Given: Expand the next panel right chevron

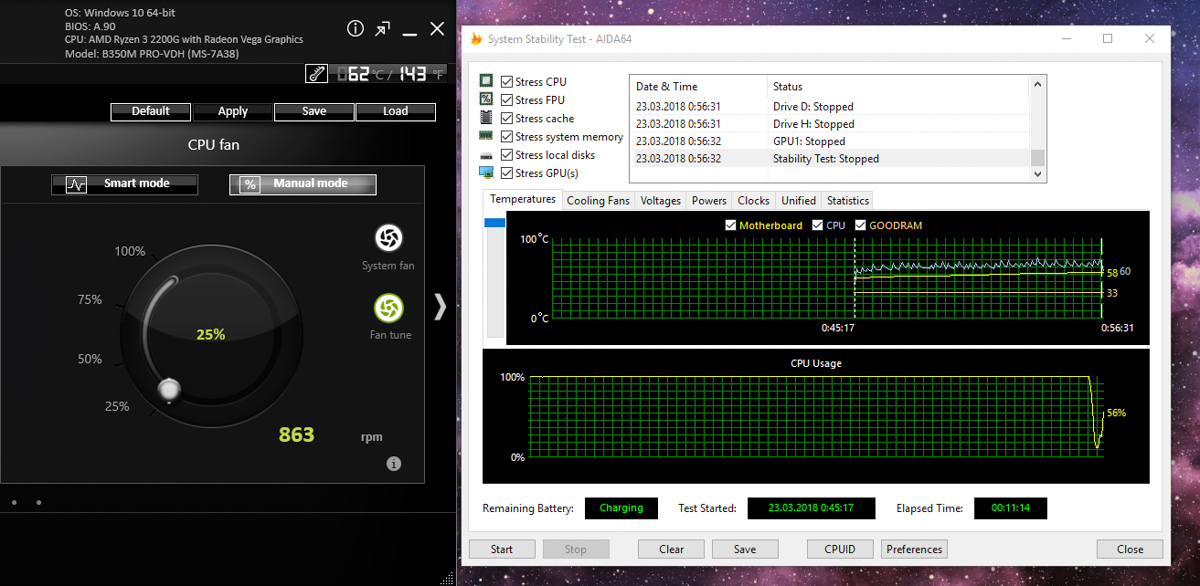Looking at the screenshot, I should tap(439, 306).
